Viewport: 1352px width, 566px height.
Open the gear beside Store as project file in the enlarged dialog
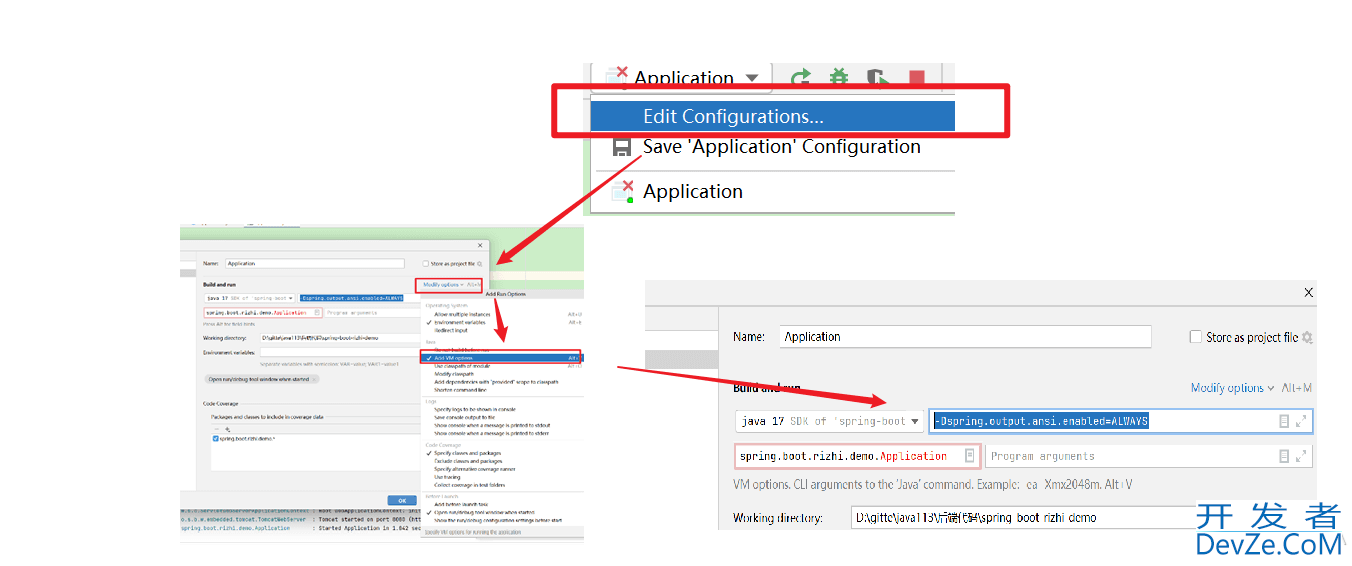[x=1307, y=338]
